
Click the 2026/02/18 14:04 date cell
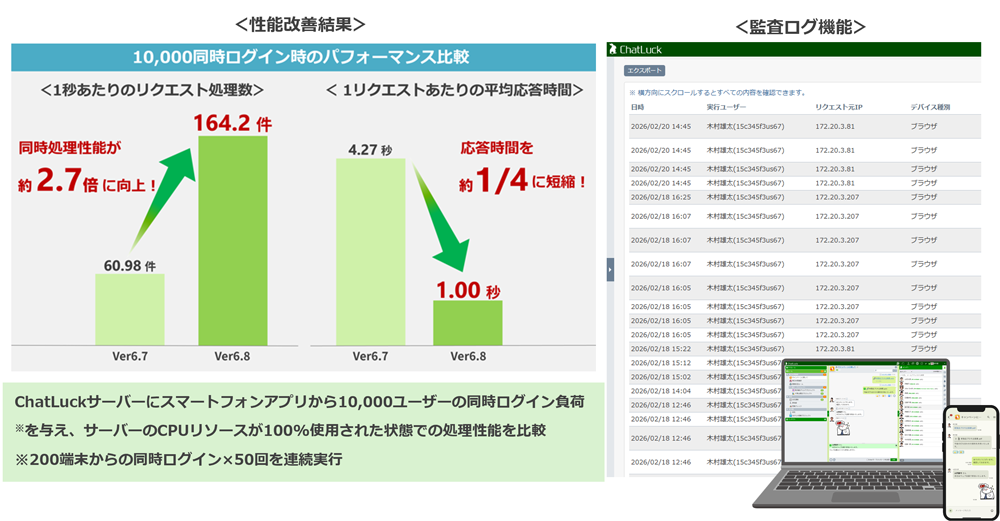tap(661, 391)
